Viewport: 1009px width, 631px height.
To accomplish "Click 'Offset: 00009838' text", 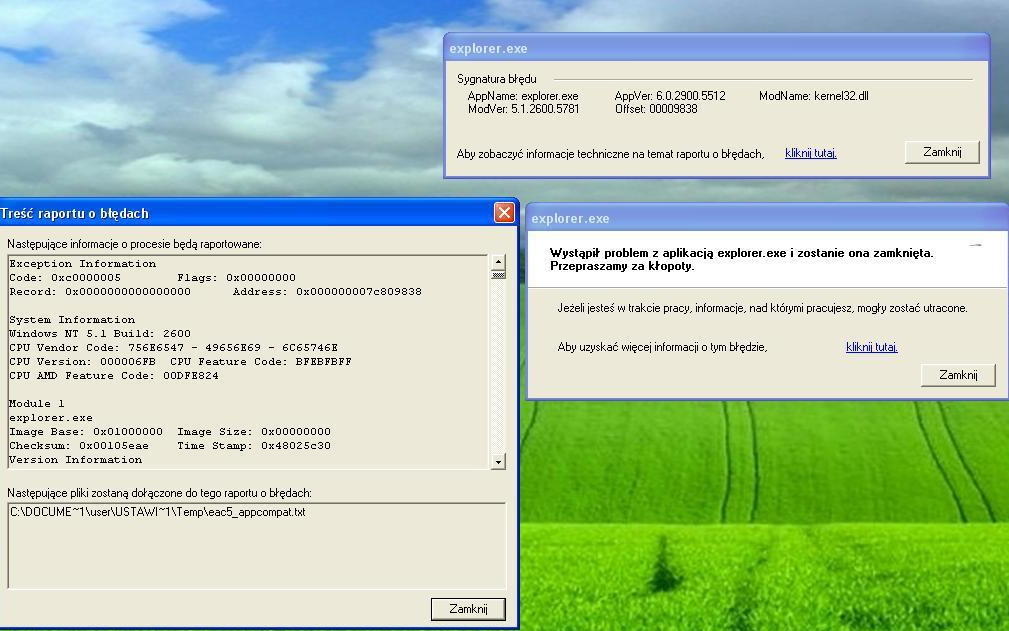I will (656, 109).
